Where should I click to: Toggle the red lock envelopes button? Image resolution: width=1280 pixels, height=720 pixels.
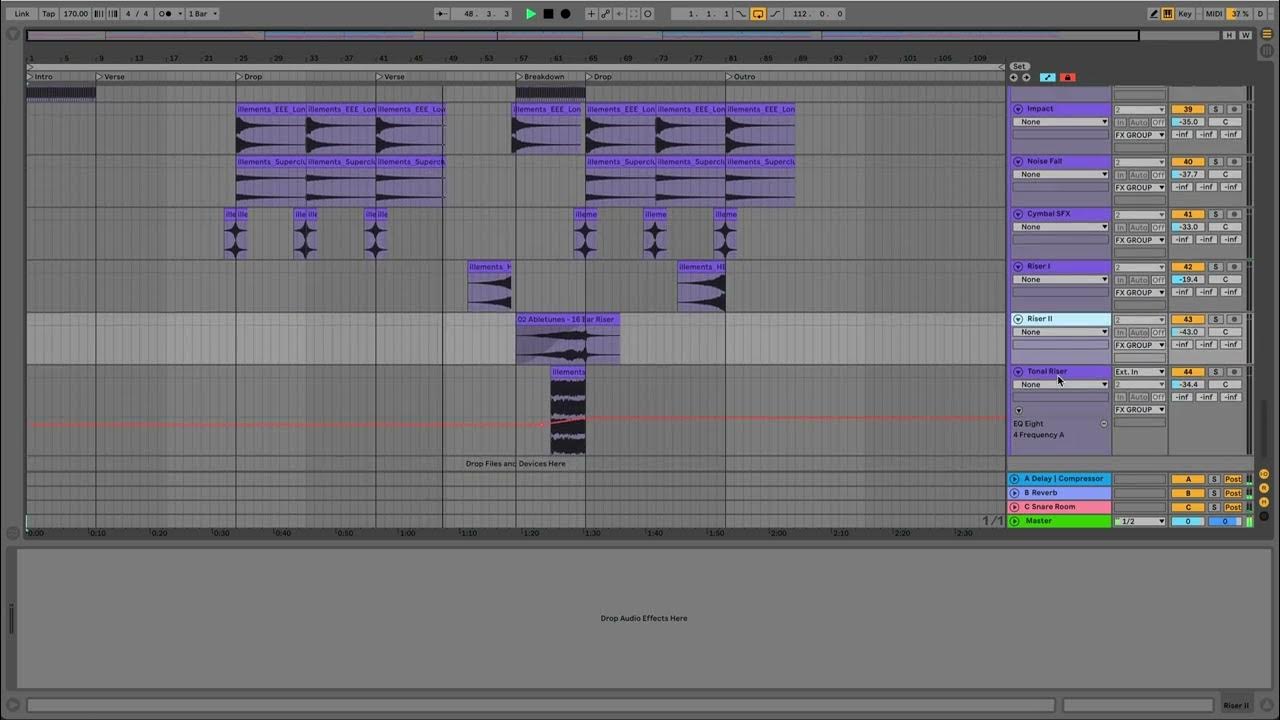(1068, 77)
